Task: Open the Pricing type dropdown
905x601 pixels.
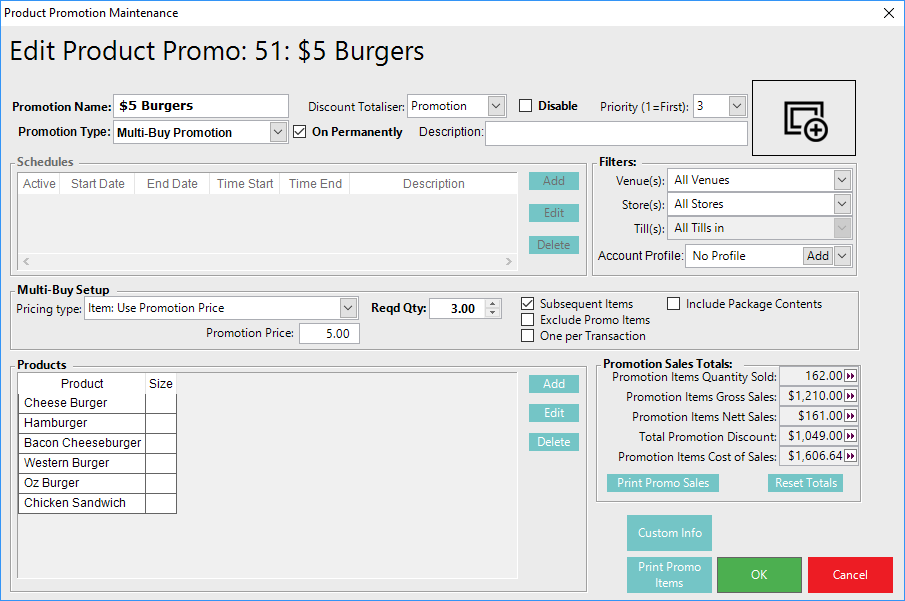Action: tap(348, 308)
